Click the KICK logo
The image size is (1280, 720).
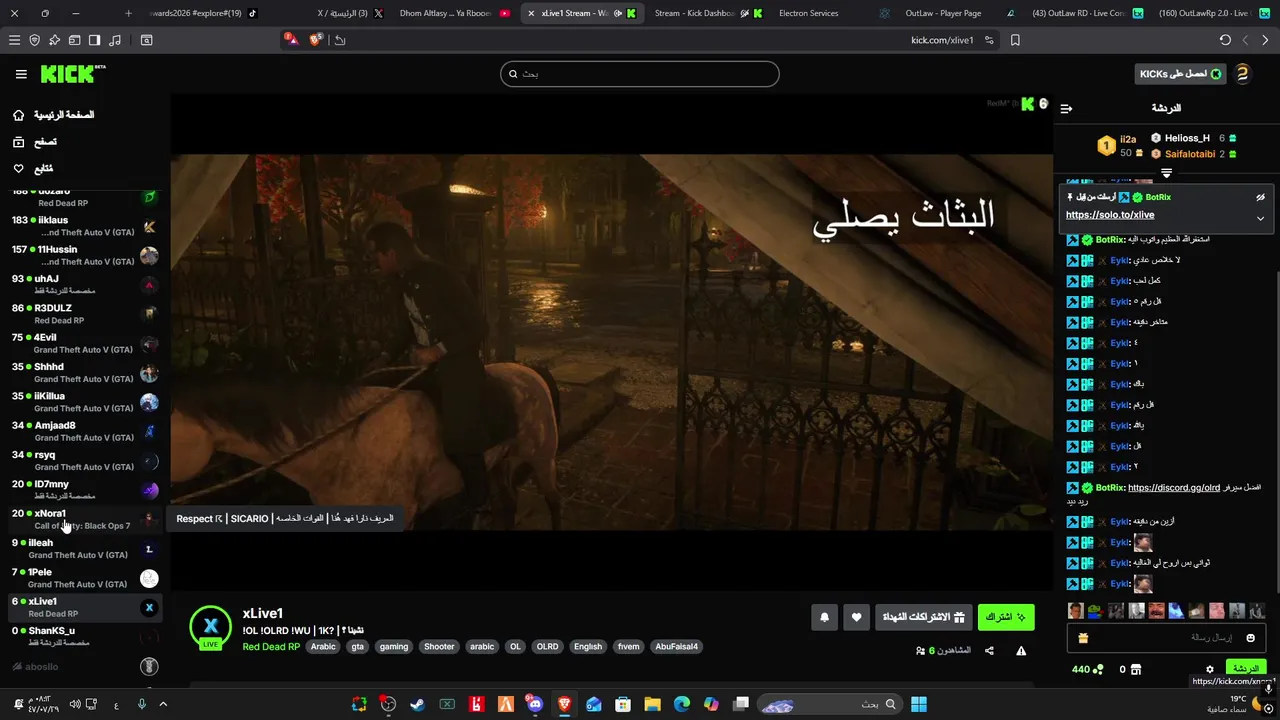click(72, 74)
